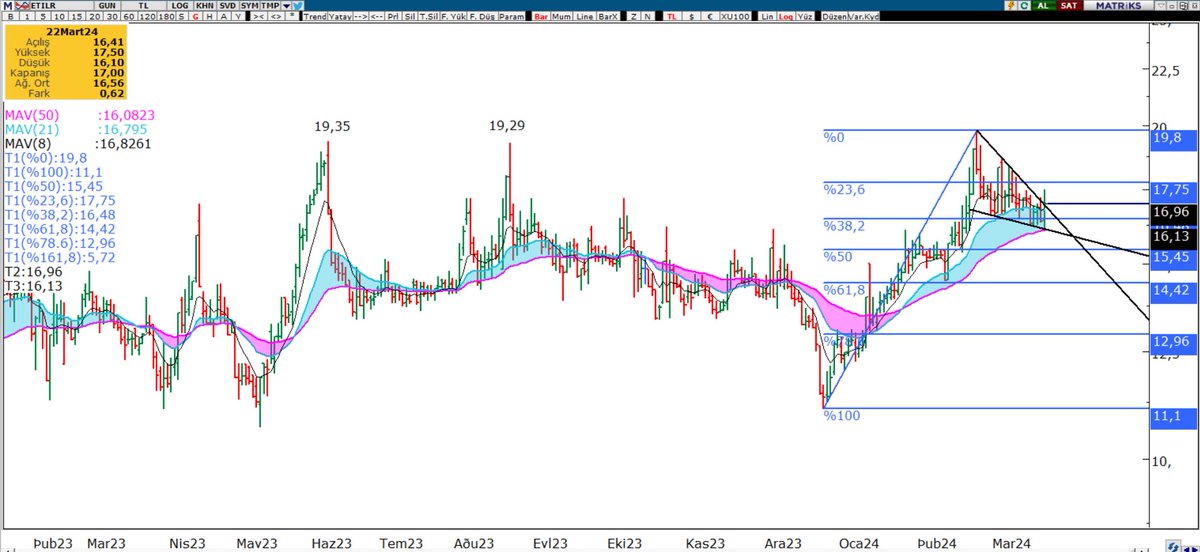Set price currency to TL in toolbar
This screenshot has height=552, width=1200.
[x=672, y=17]
